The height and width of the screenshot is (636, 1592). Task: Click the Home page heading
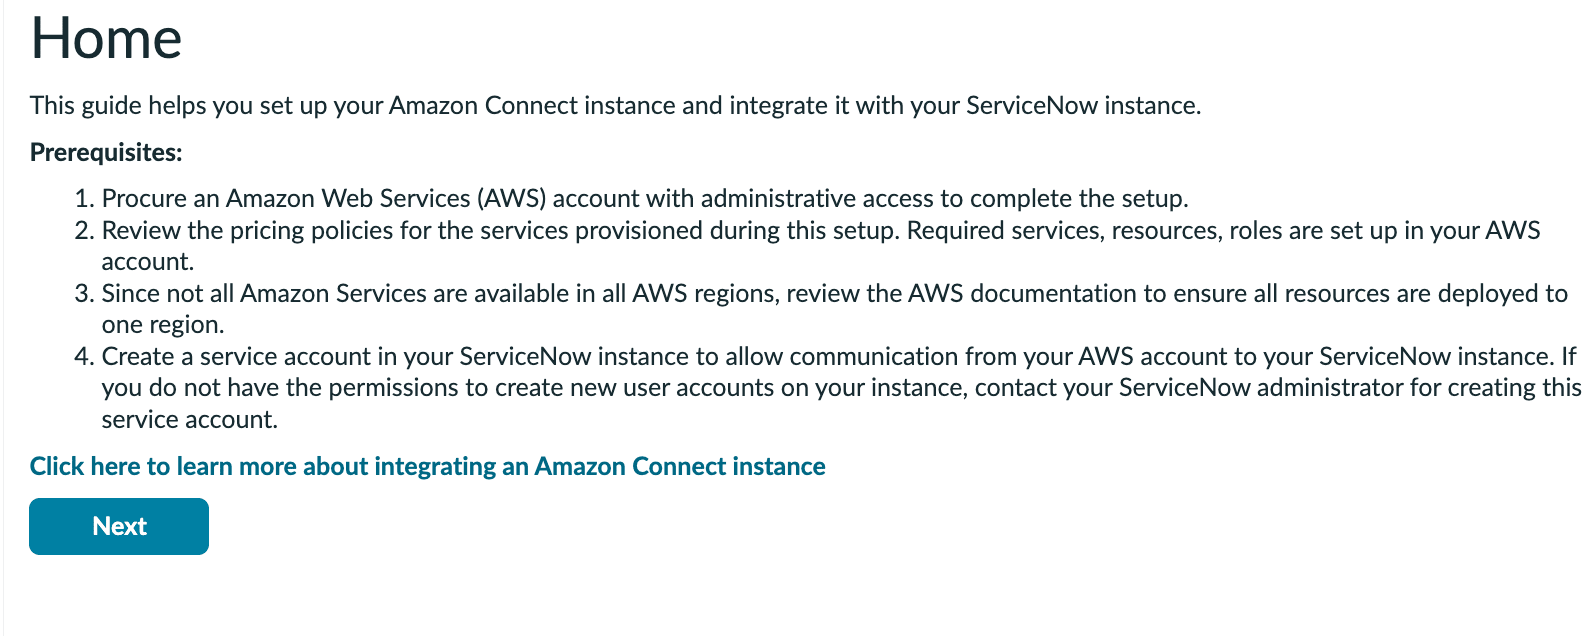106,39
